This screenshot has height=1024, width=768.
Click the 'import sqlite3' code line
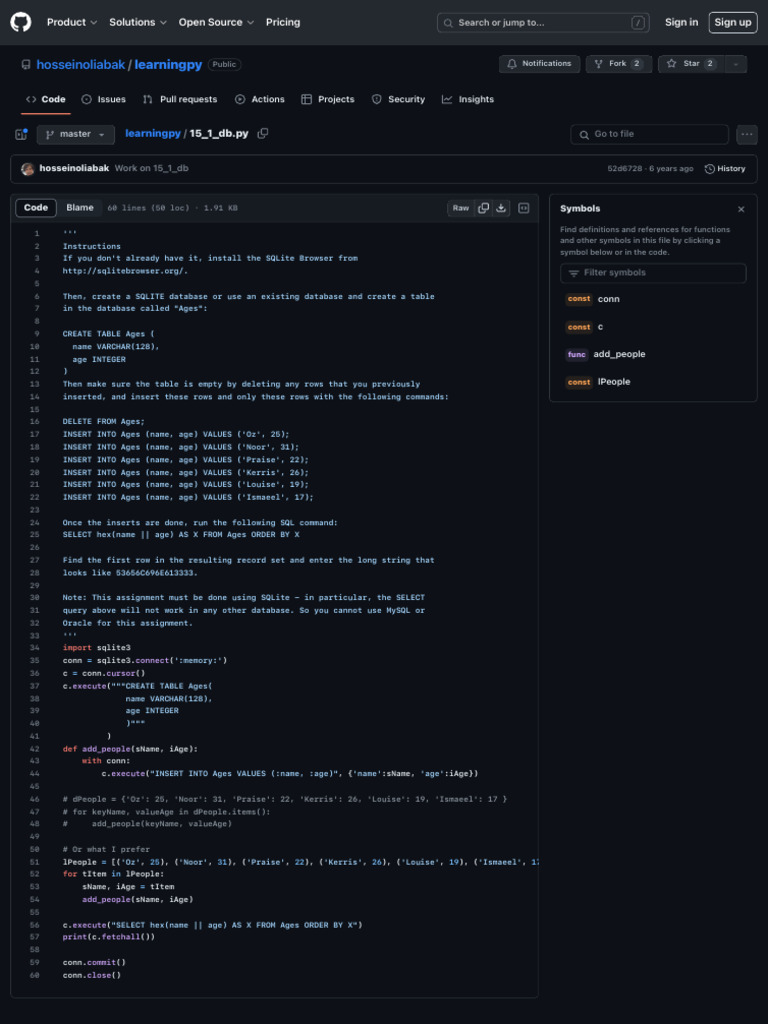click(x=97, y=648)
